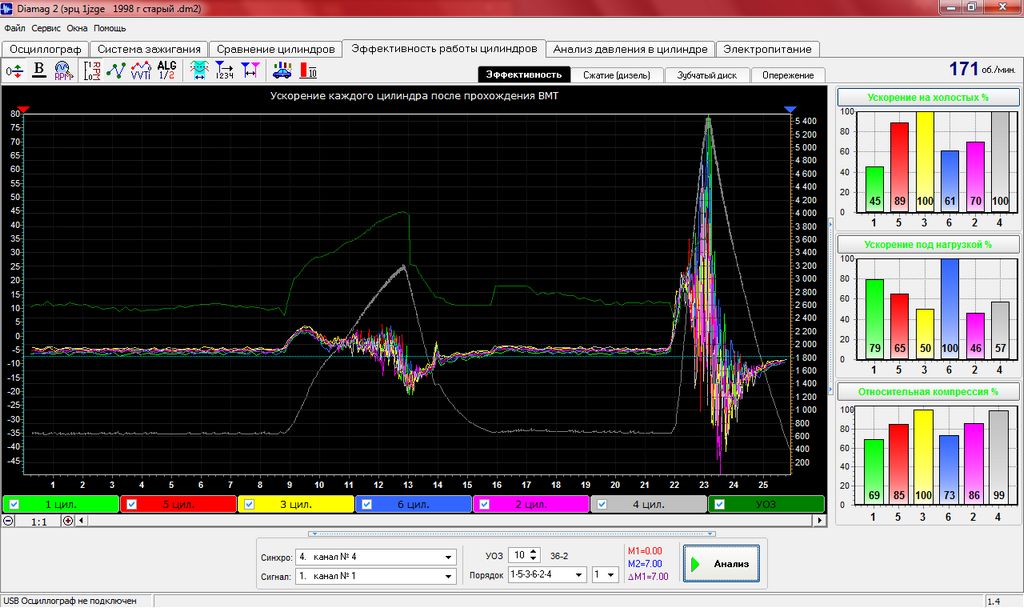The height and width of the screenshot is (608, 1024).
Task: Decrease the УОЗ value with down arrow
Action: (534, 559)
